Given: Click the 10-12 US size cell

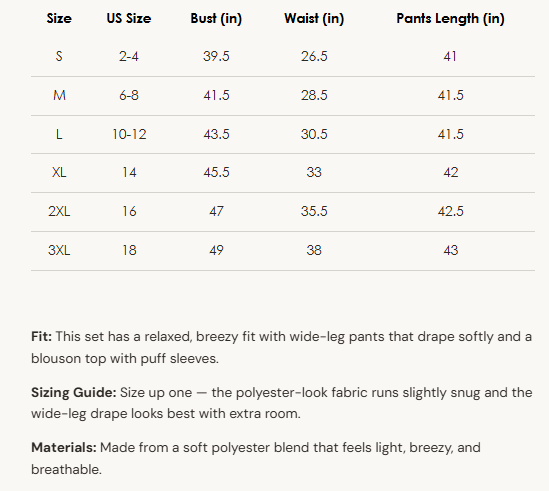Looking at the screenshot, I should point(129,134).
